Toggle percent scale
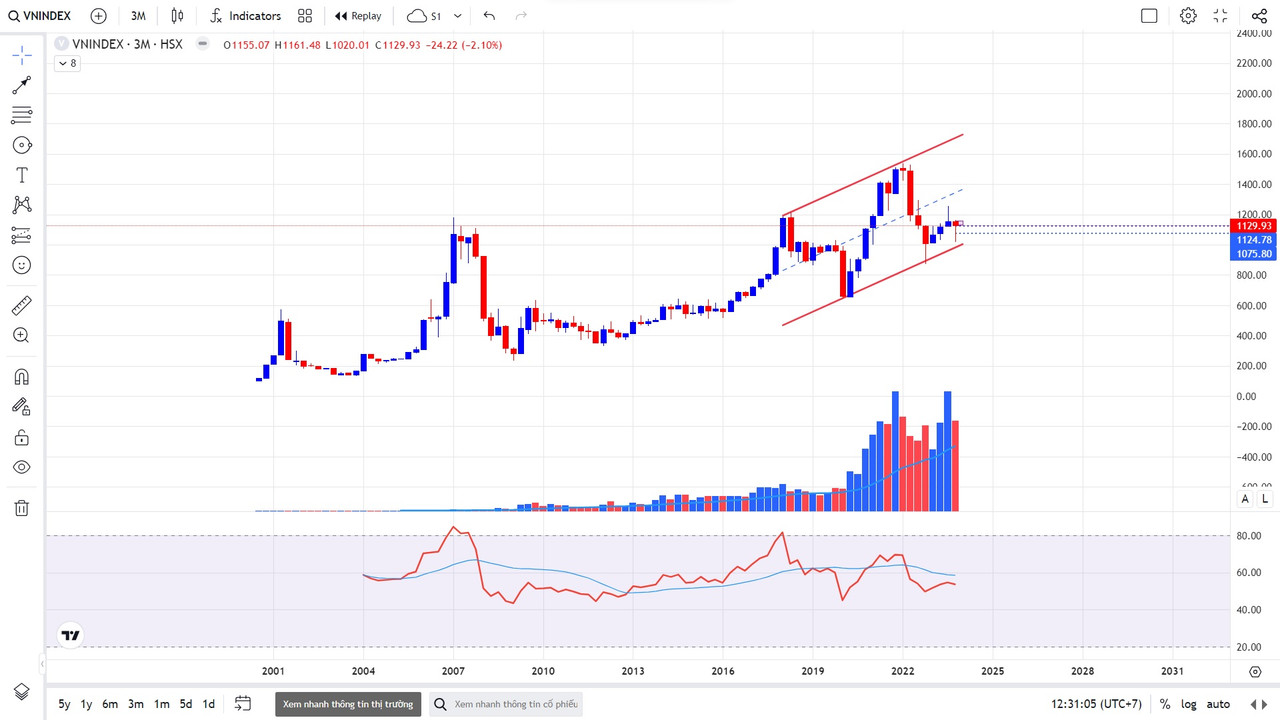 (x=1165, y=704)
